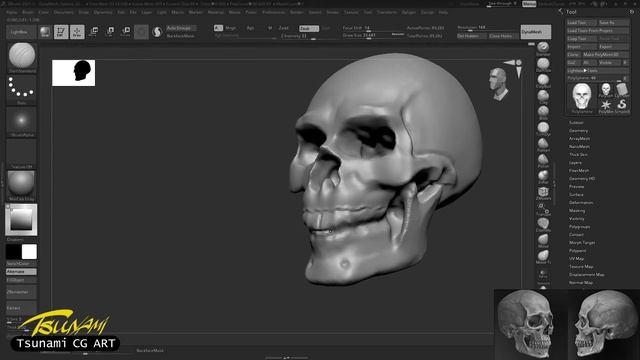This screenshot has height=360, width=640.
Task: Expand the Layers sub-palette
Action: (x=575, y=163)
